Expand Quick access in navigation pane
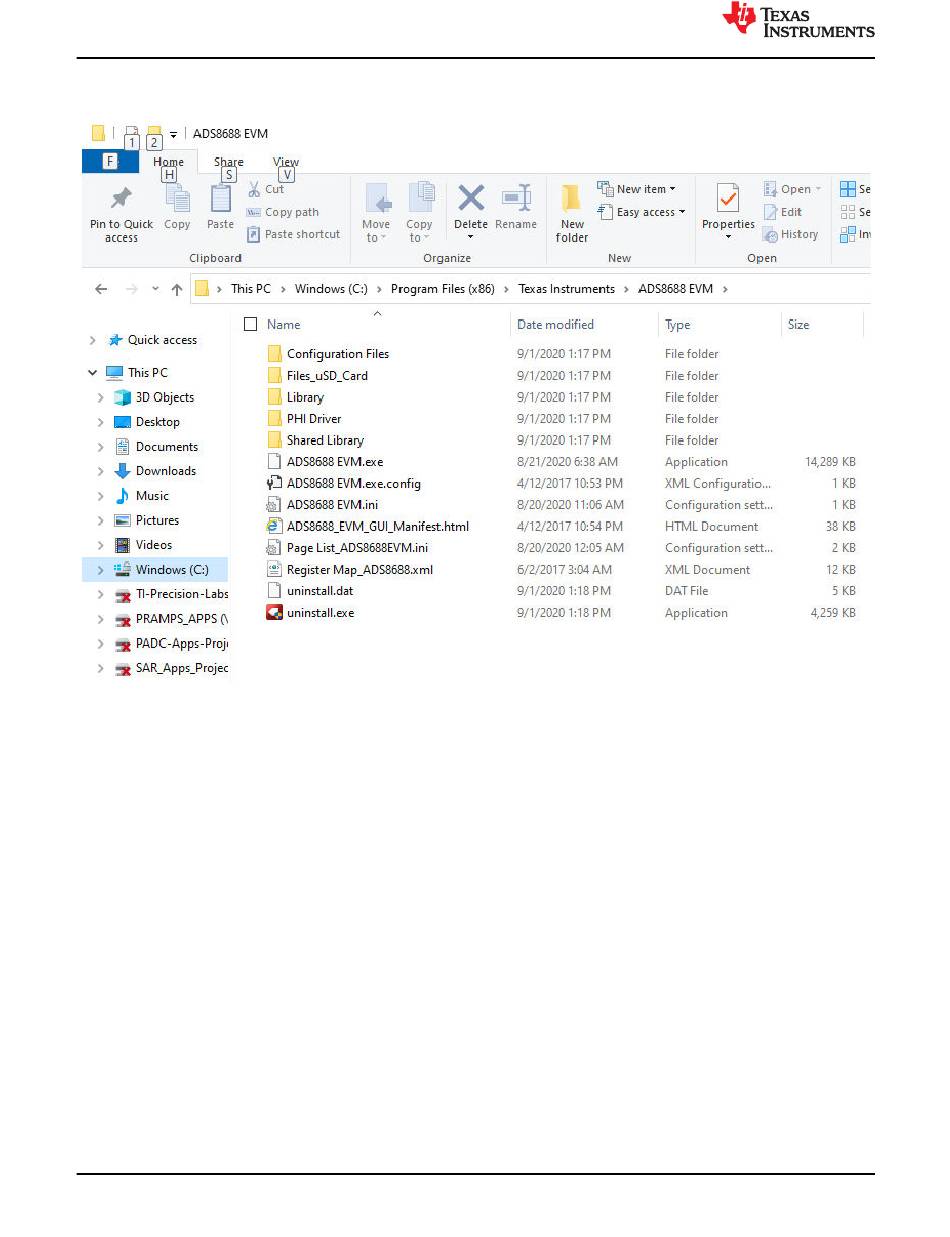Image resolution: width=950 pixels, height=1237 pixels. (x=93, y=340)
